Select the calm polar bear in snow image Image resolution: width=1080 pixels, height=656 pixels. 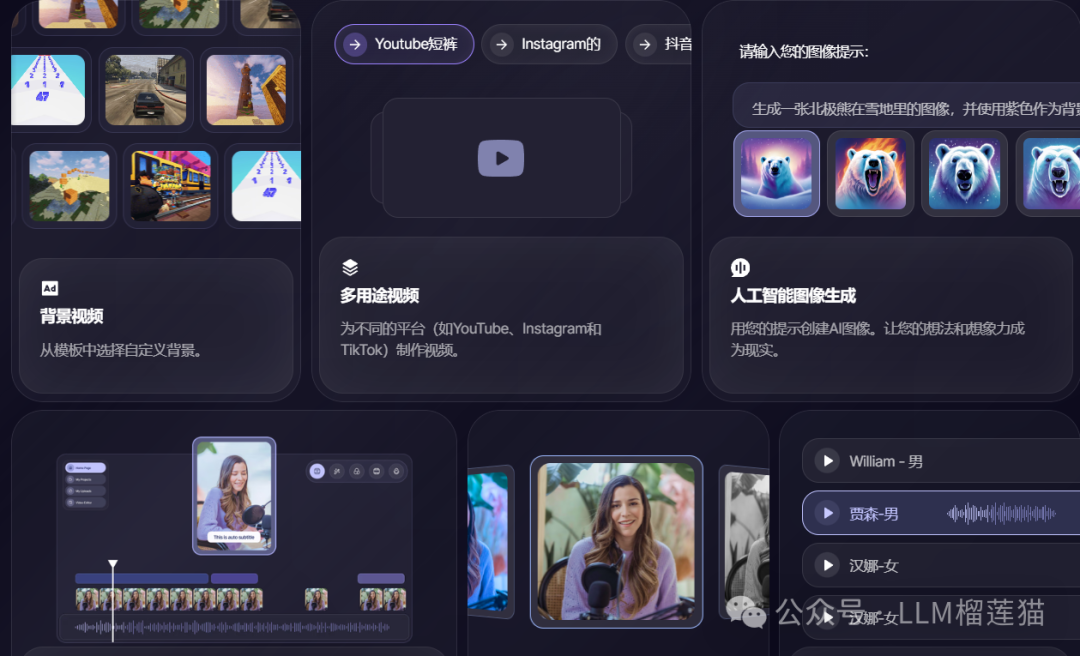776,174
